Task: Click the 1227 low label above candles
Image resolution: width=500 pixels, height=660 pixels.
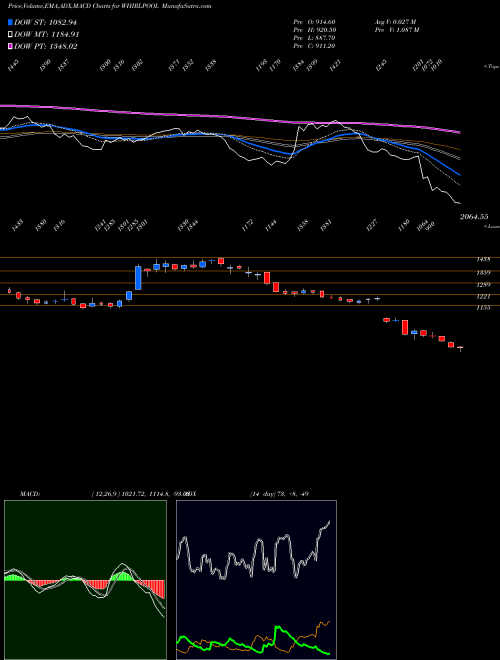Action: (372, 225)
